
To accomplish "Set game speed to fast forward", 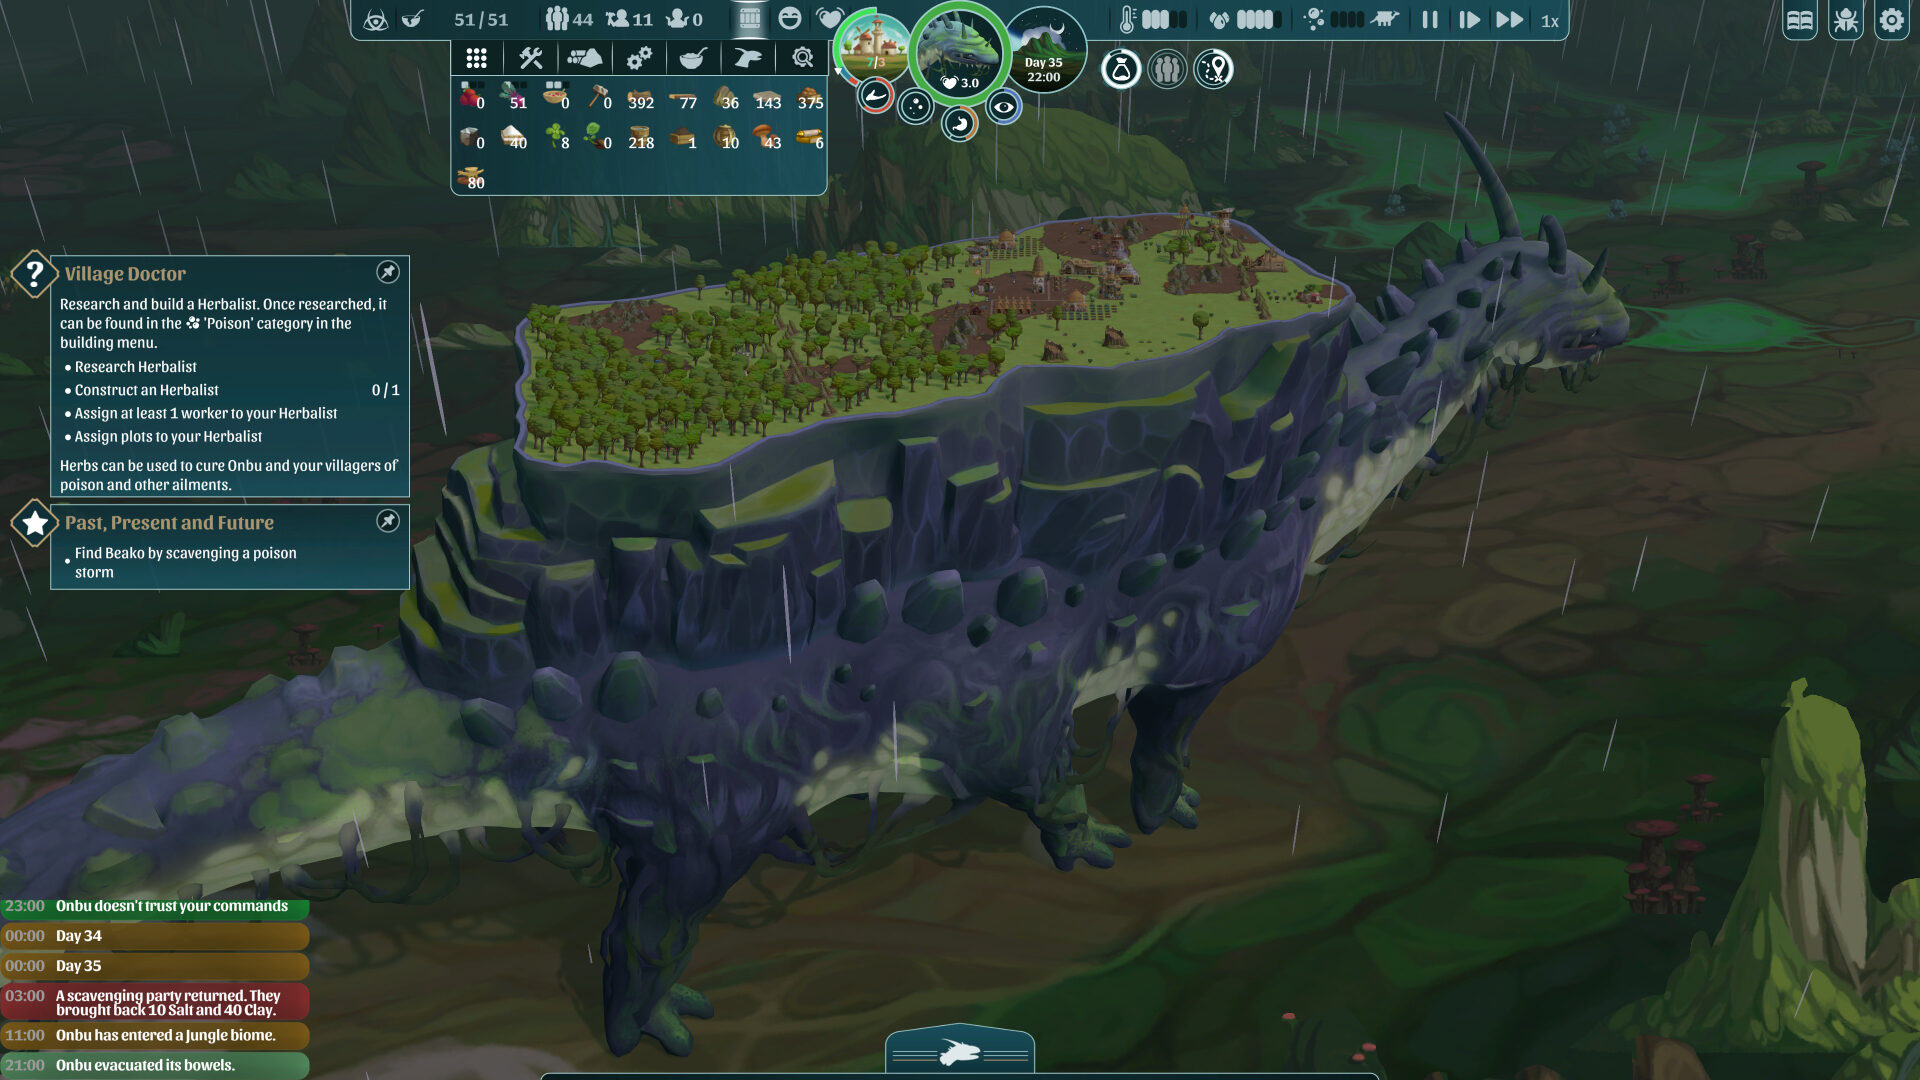I will coord(1509,20).
